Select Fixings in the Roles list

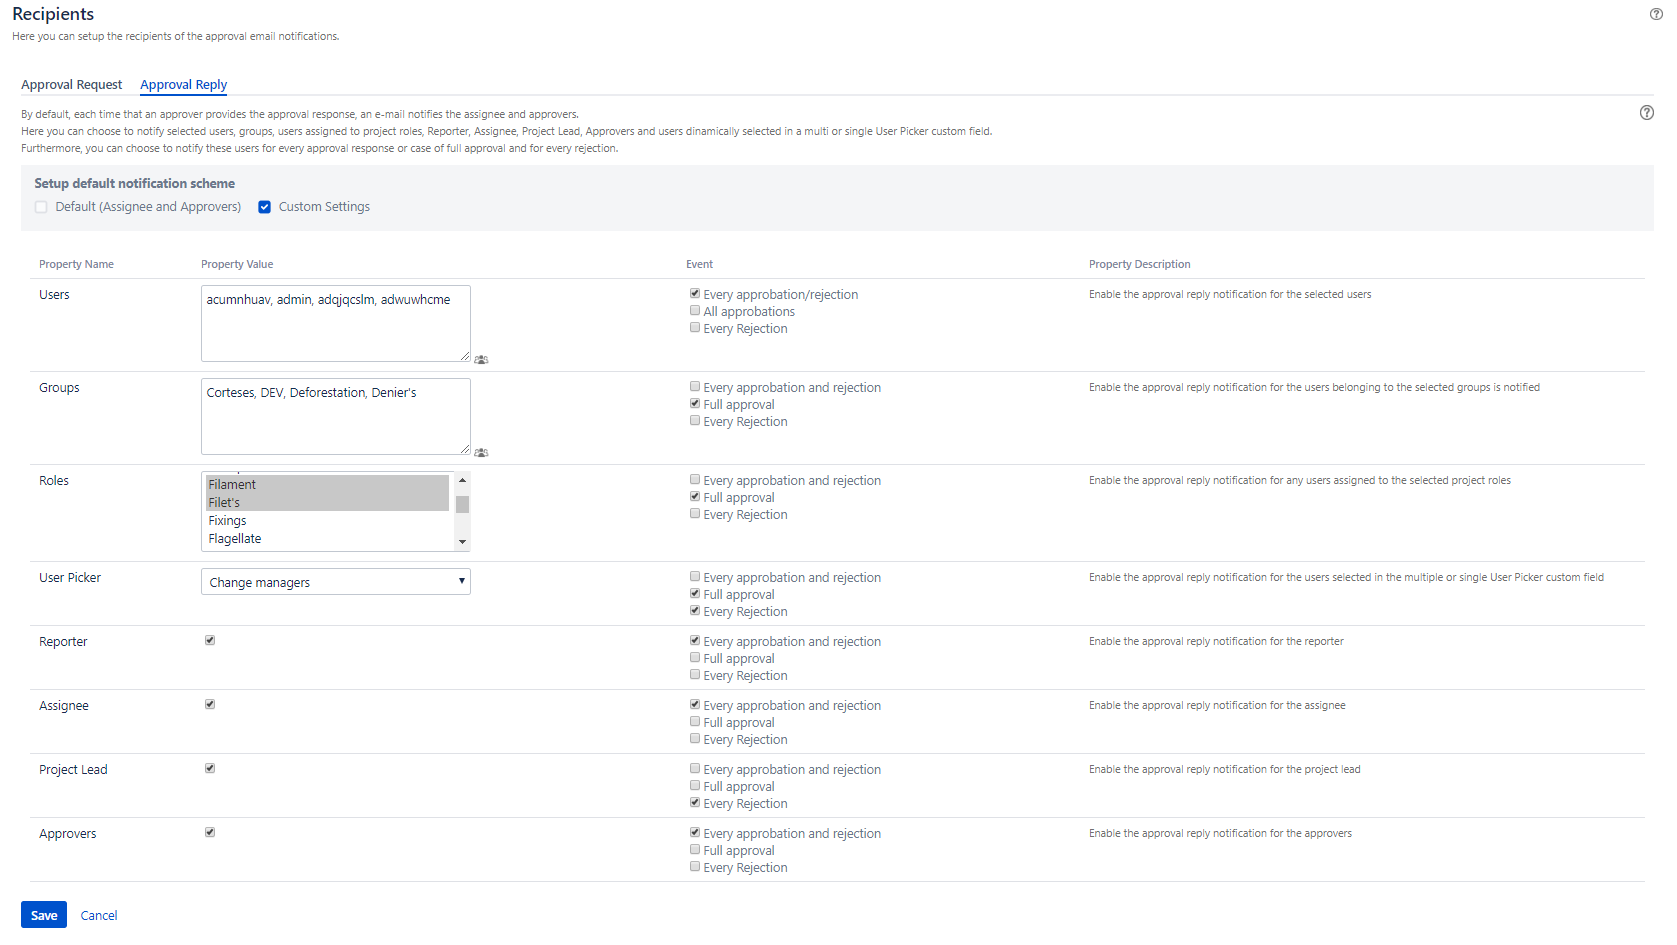click(x=228, y=521)
